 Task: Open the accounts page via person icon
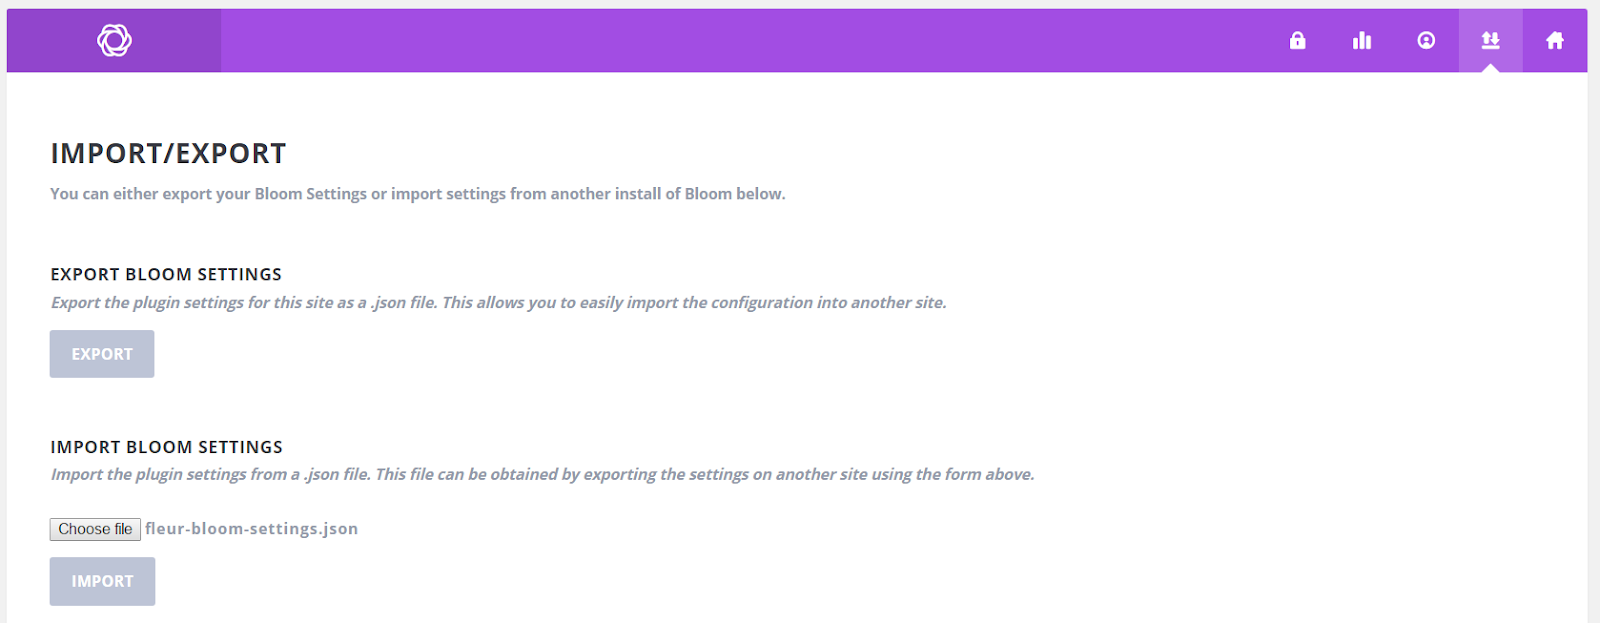(1426, 40)
